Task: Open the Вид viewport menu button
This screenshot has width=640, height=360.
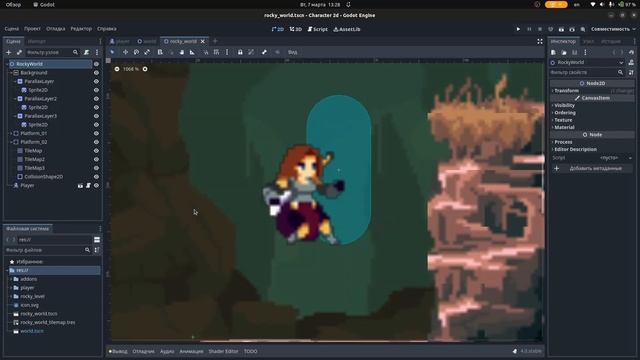Action: [x=293, y=52]
